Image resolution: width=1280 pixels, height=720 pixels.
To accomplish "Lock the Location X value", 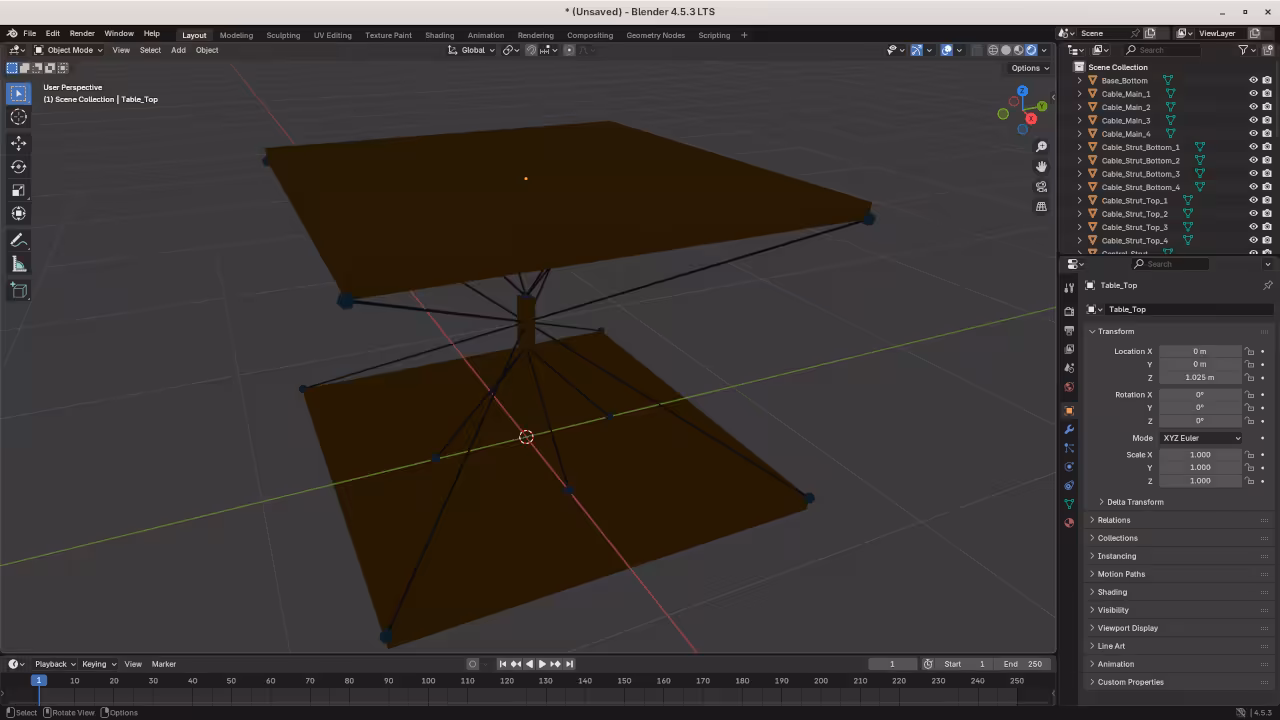I will tap(1249, 351).
